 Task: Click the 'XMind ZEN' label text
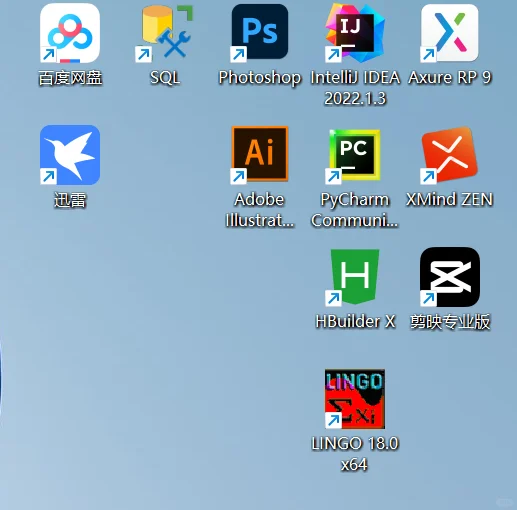tap(450, 200)
